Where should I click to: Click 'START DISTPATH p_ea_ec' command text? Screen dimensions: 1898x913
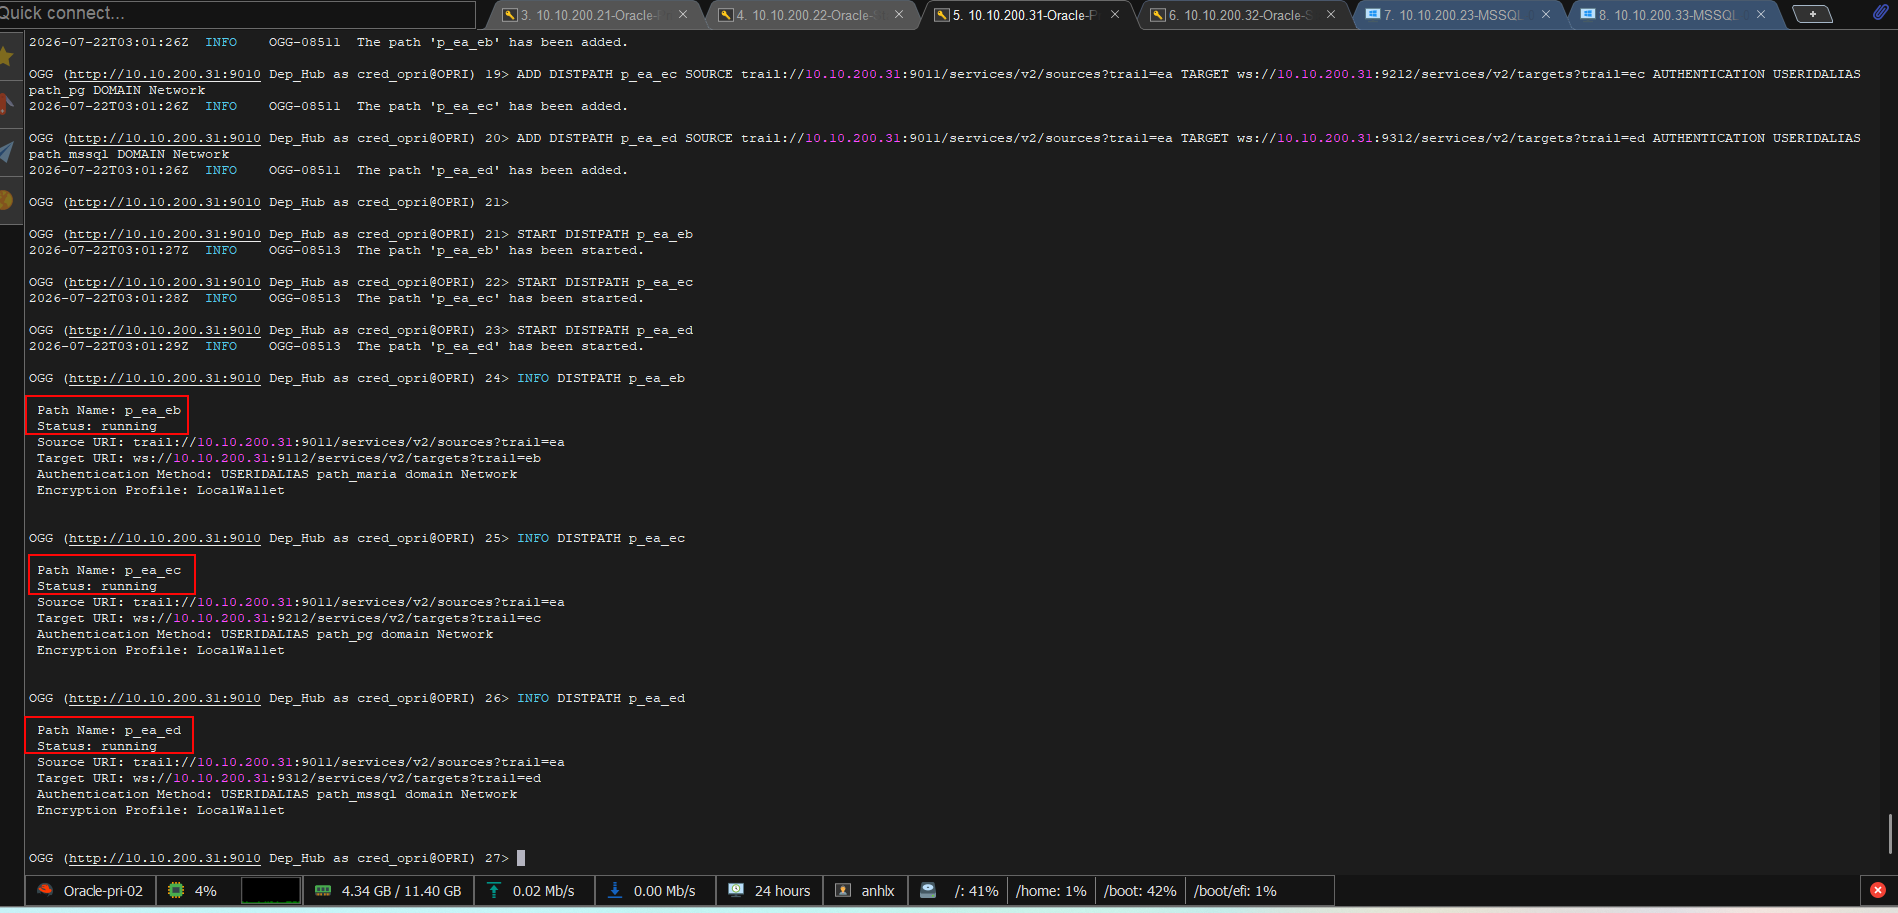(x=605, y=282)
